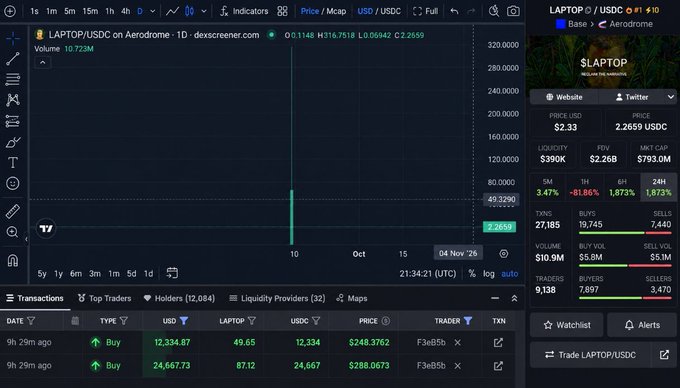680x388 pixels.
Task: Add the pair to Watchlist
Action: coord(567,325)
